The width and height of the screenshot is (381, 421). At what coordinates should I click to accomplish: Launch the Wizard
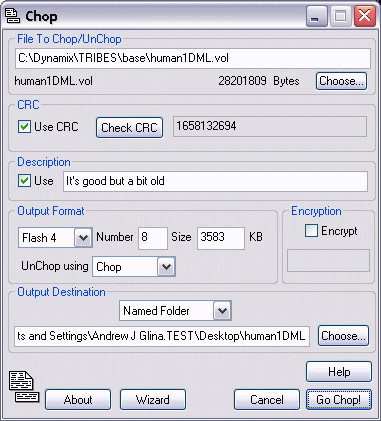(x=153, y=400)
